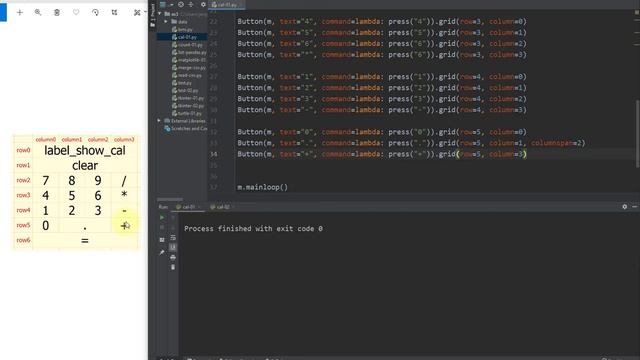Click the print icon in Run panel

click(x=173, y=258)
